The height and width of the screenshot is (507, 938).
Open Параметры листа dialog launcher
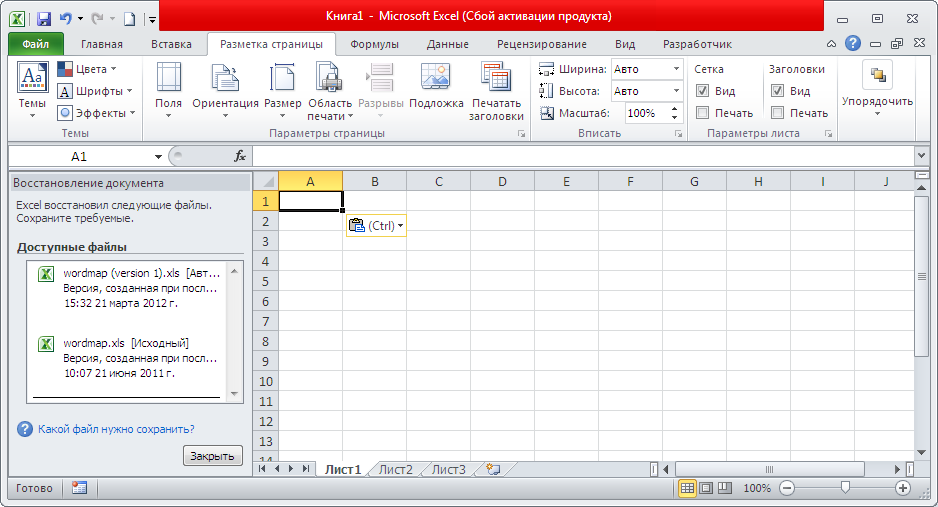(829, 134)
